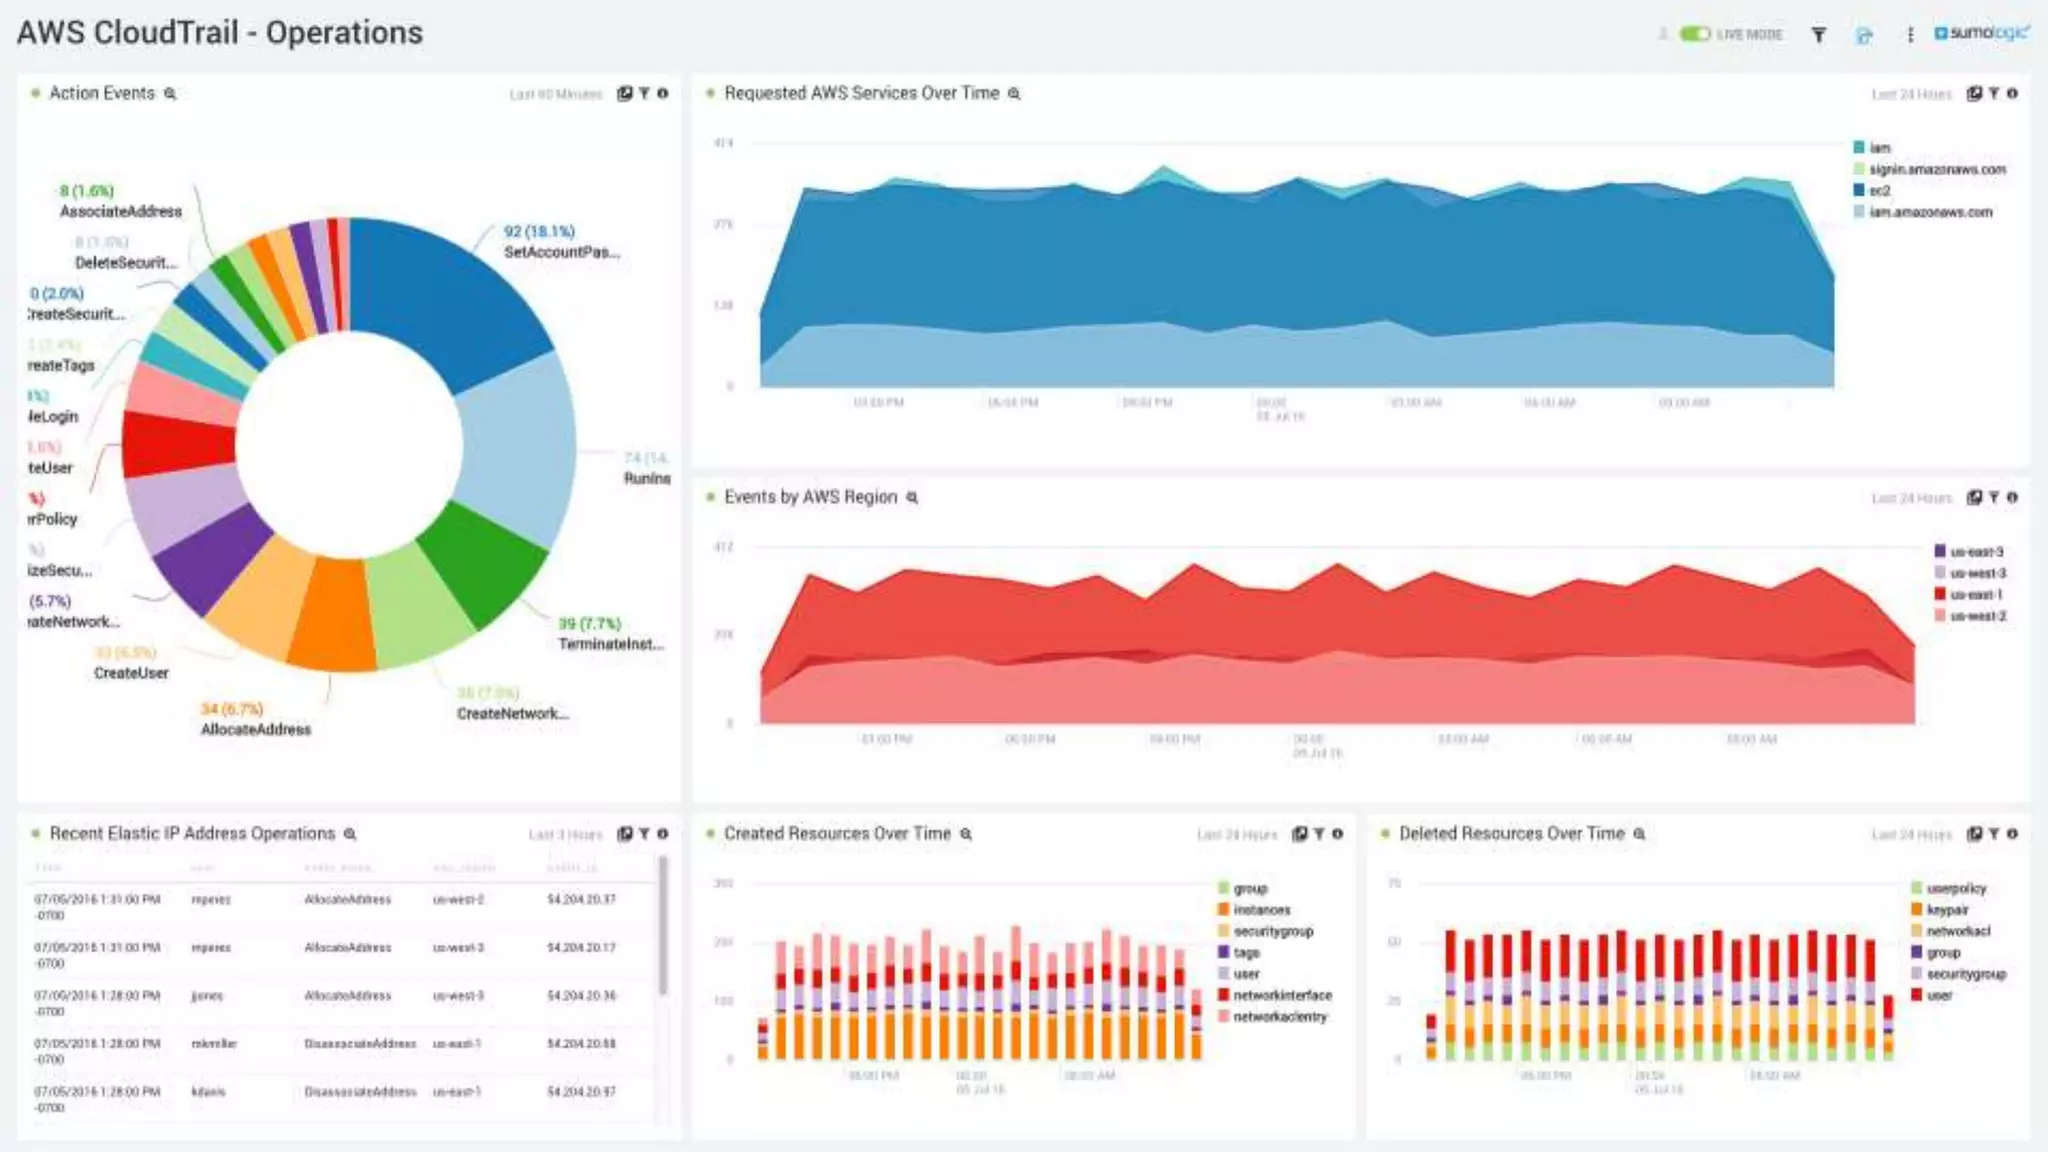This screenshot has width=2048, height=1152.
Task: Click the keypair legend color swatch
Action: pyautogui.click(x=1916, y=910)
